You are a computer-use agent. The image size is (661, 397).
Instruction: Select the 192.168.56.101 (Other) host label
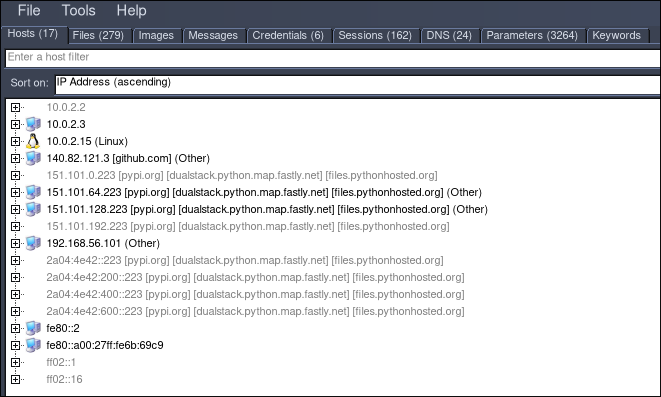coord(103,243)
